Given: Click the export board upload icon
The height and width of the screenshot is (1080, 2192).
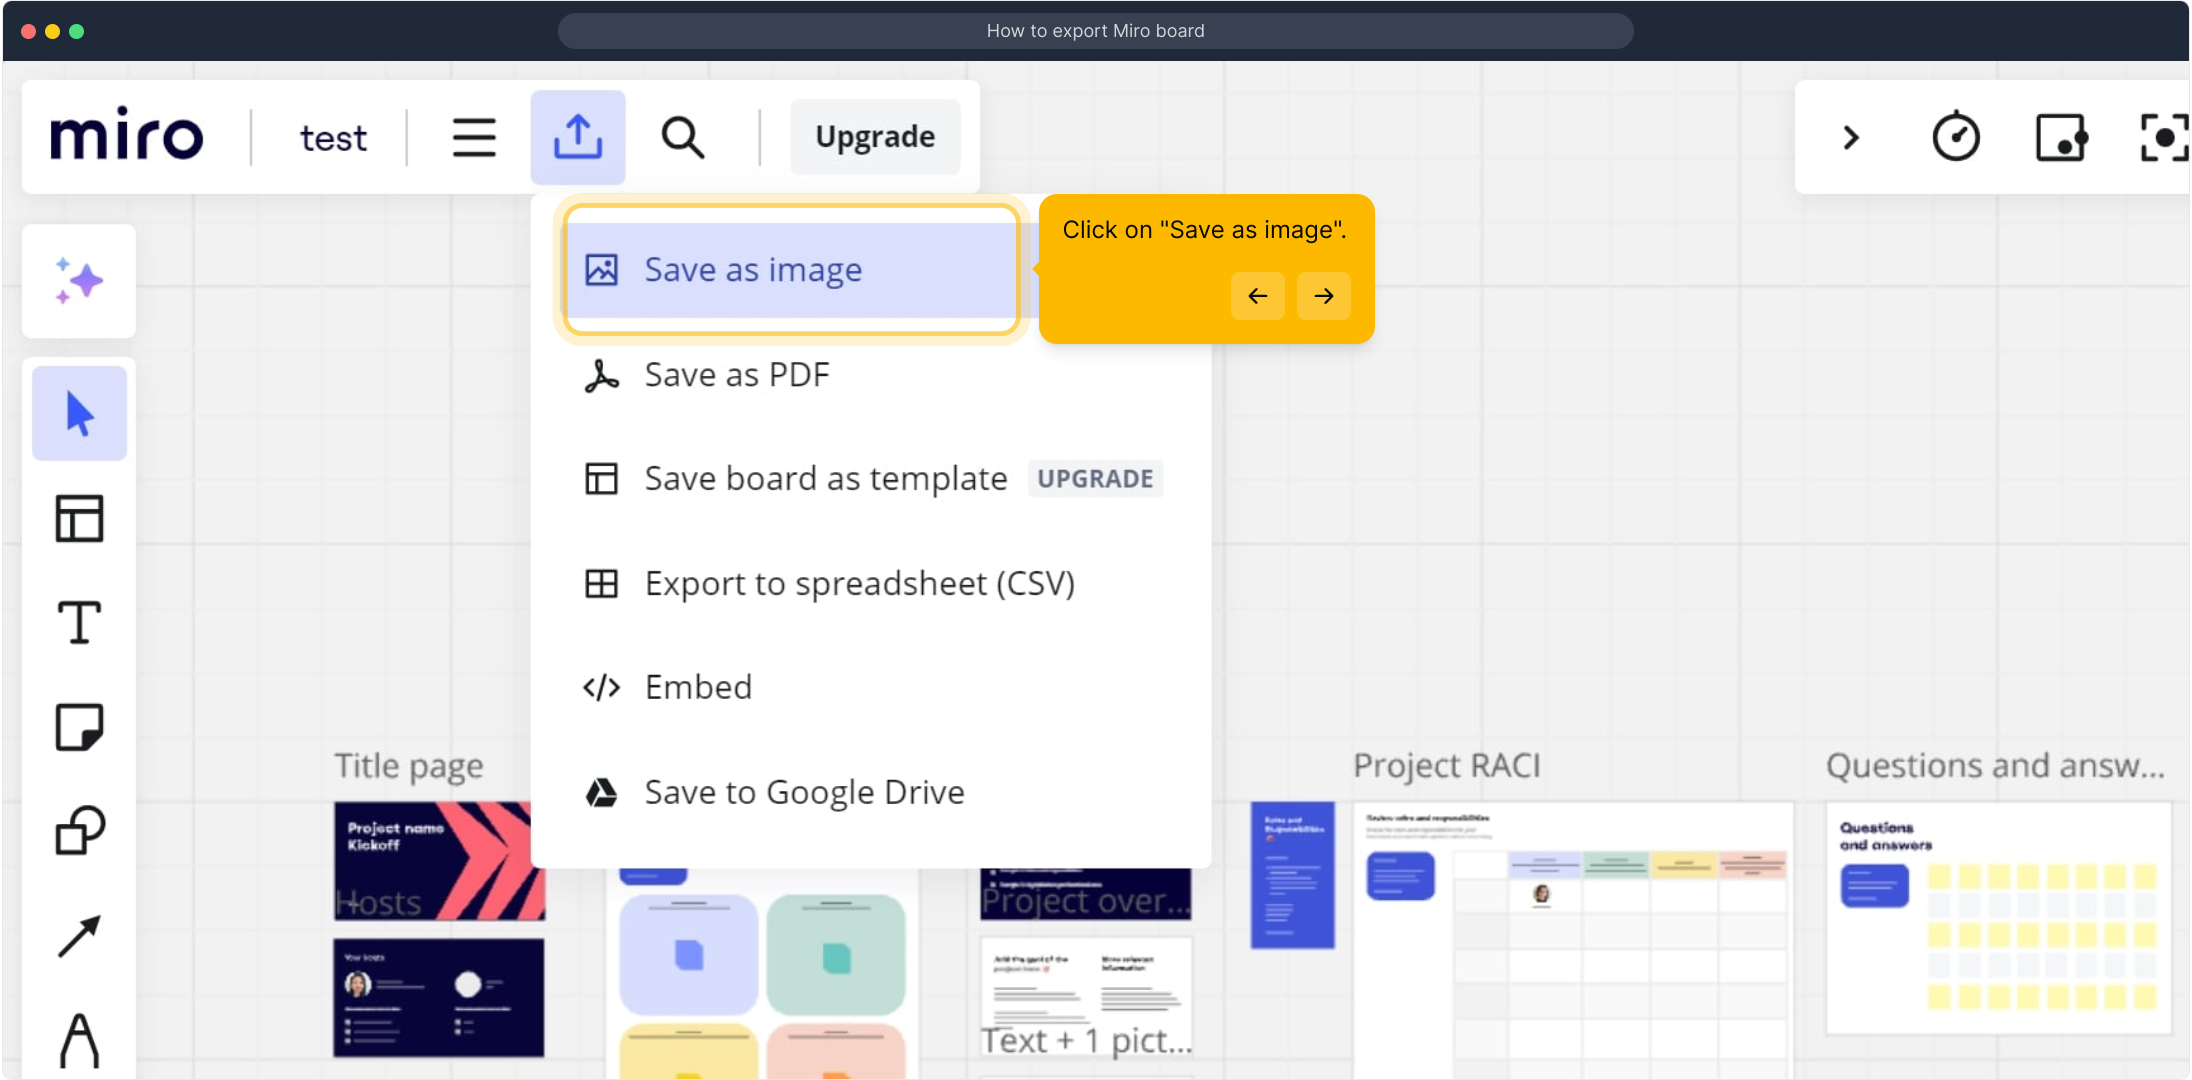Looking at the screenshot, I should [x=578, y=137].
